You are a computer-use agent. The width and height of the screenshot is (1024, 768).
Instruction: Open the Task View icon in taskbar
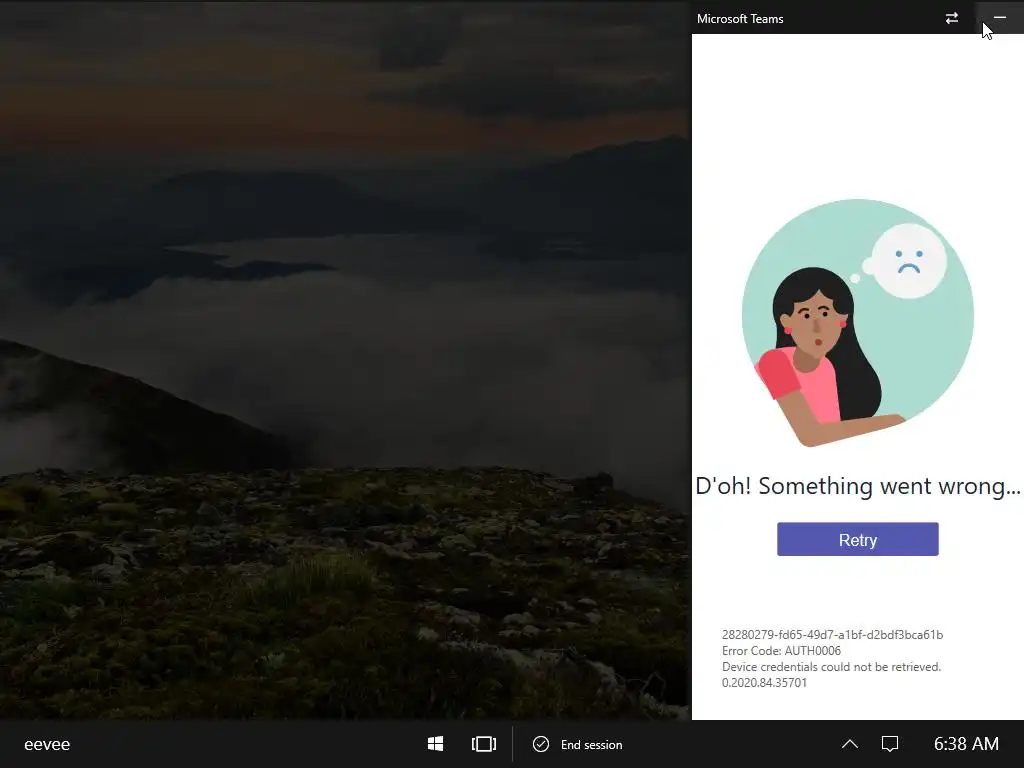(x=484, y=744)
